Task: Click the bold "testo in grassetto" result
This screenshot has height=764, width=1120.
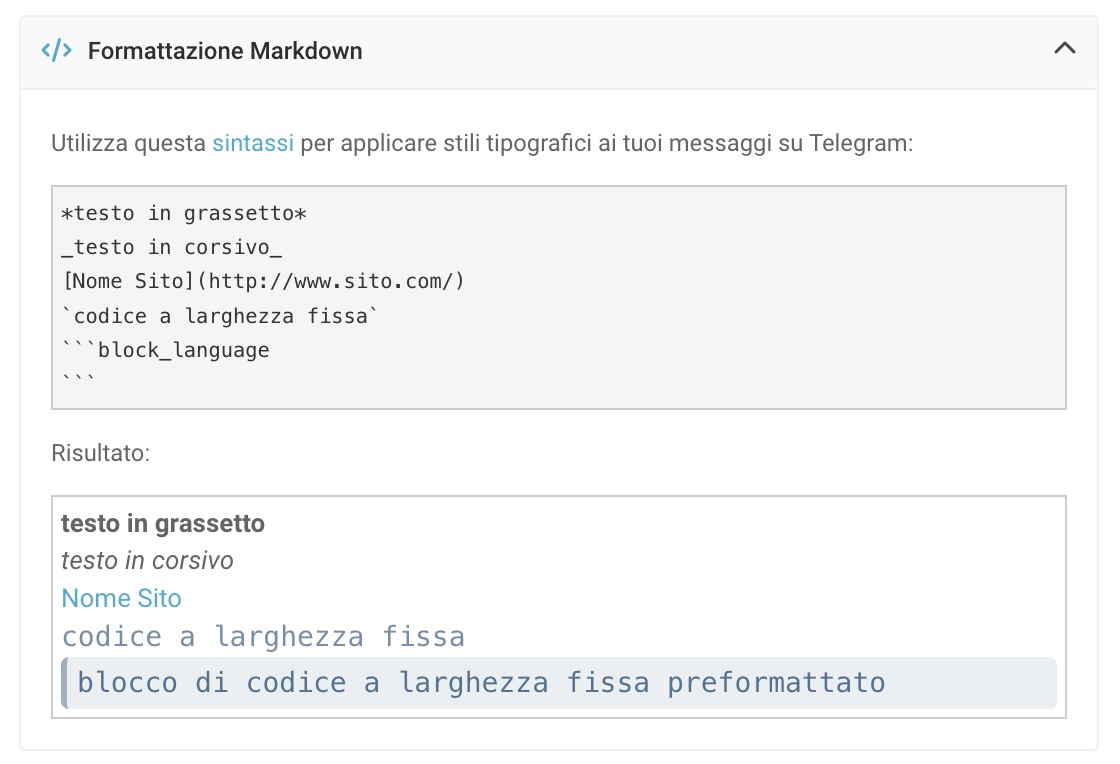Action: 163,523
